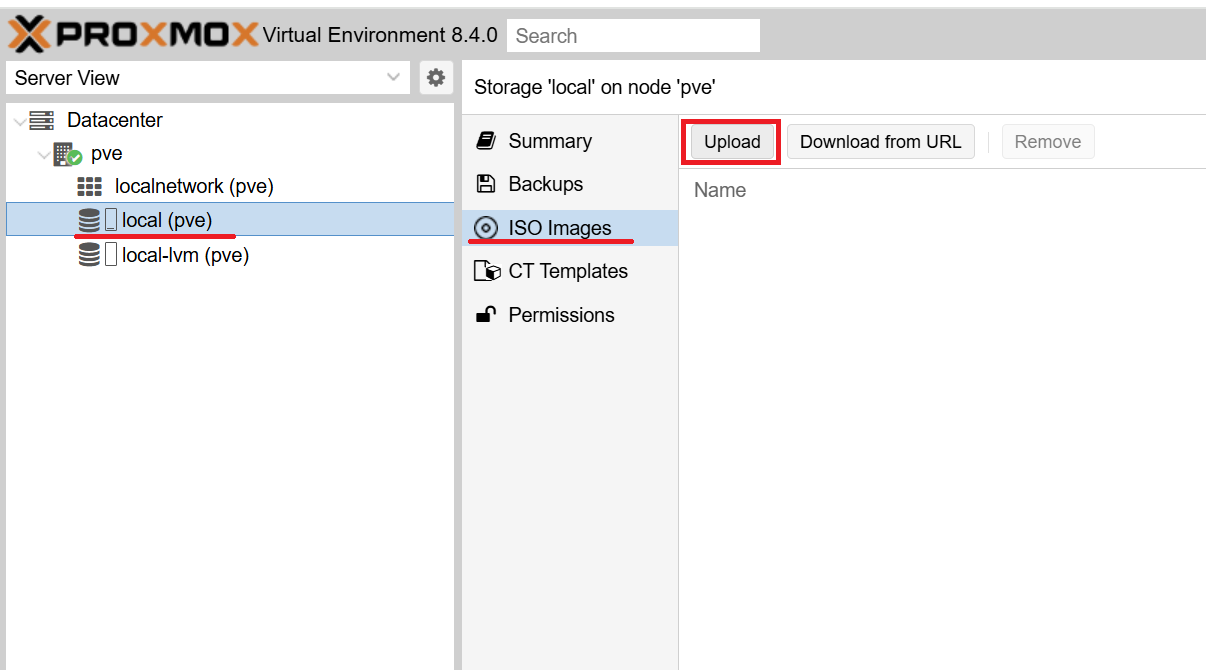This screenshot has height=670, width=1206.
Task: Switch to the ISO Images tab
Action: point(559,228)
